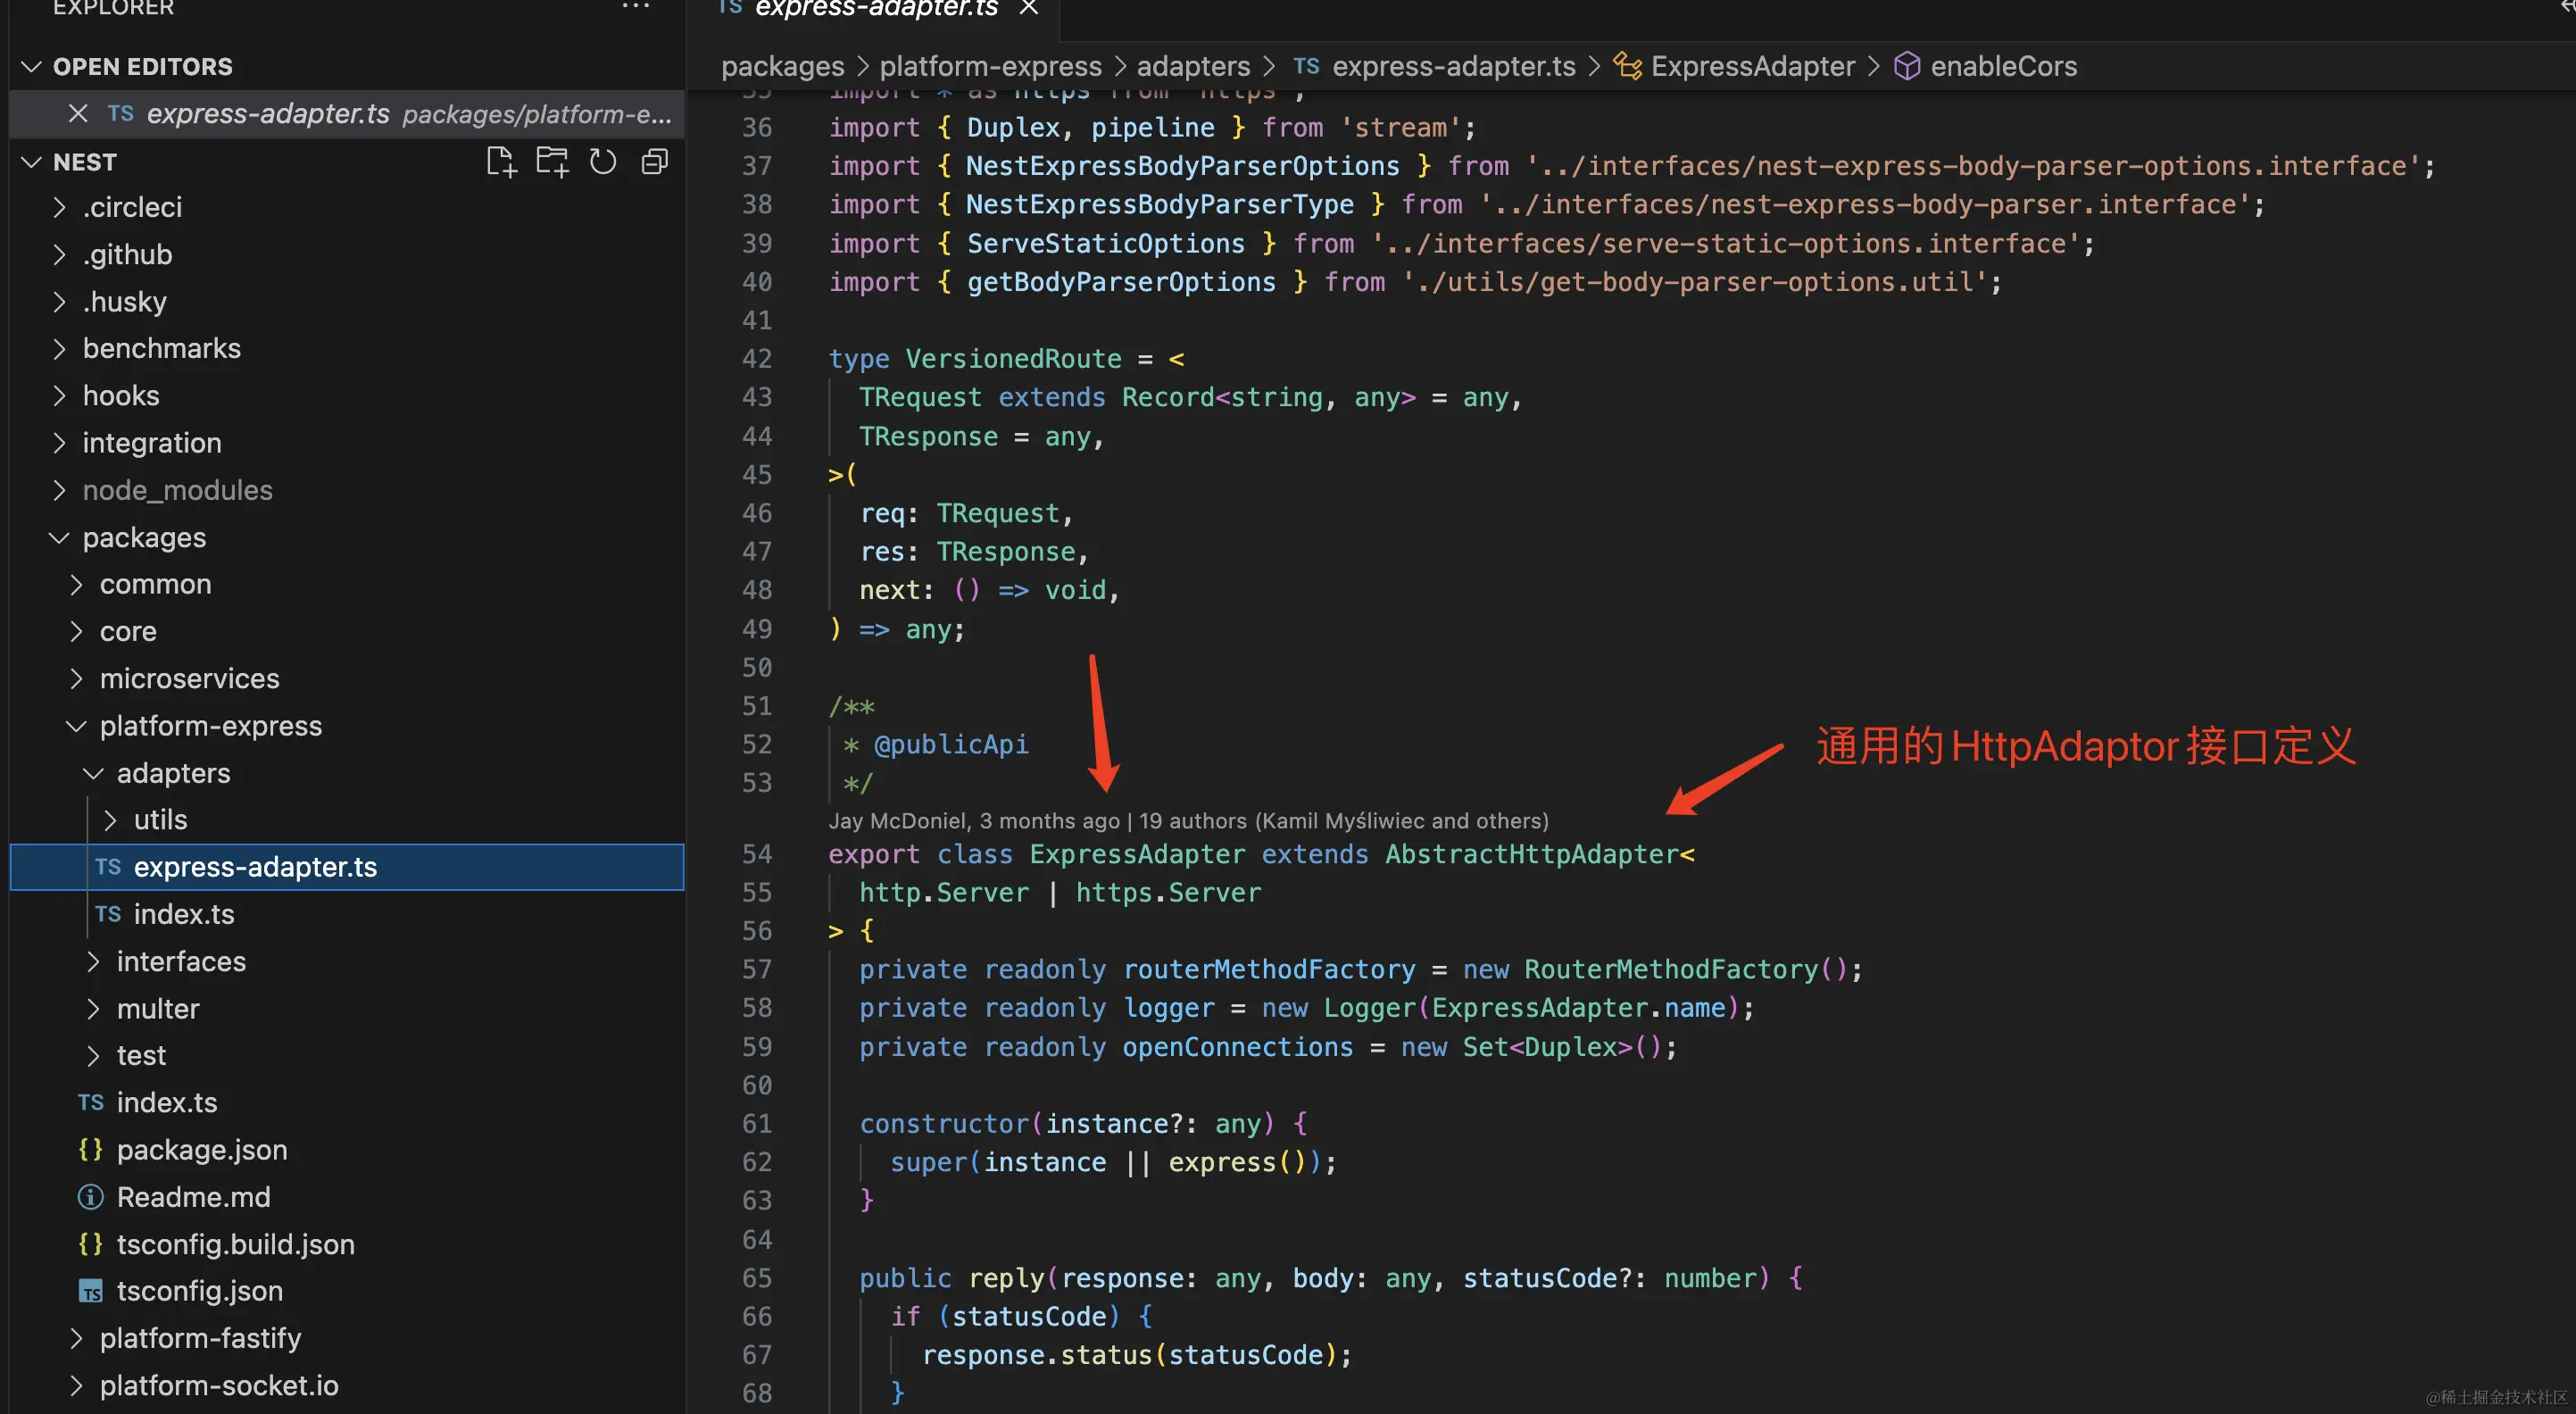This screenshot has width=2576, height=1414.
Task: Click platform-express in the breadcrumb
Action: [x=990, y=66]
